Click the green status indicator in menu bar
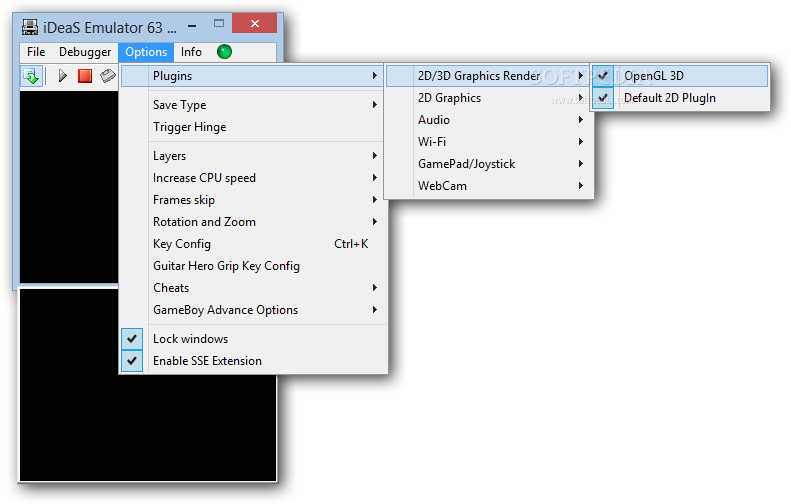Viewport: 791px width, 504px height. click(x=224, y=51)
